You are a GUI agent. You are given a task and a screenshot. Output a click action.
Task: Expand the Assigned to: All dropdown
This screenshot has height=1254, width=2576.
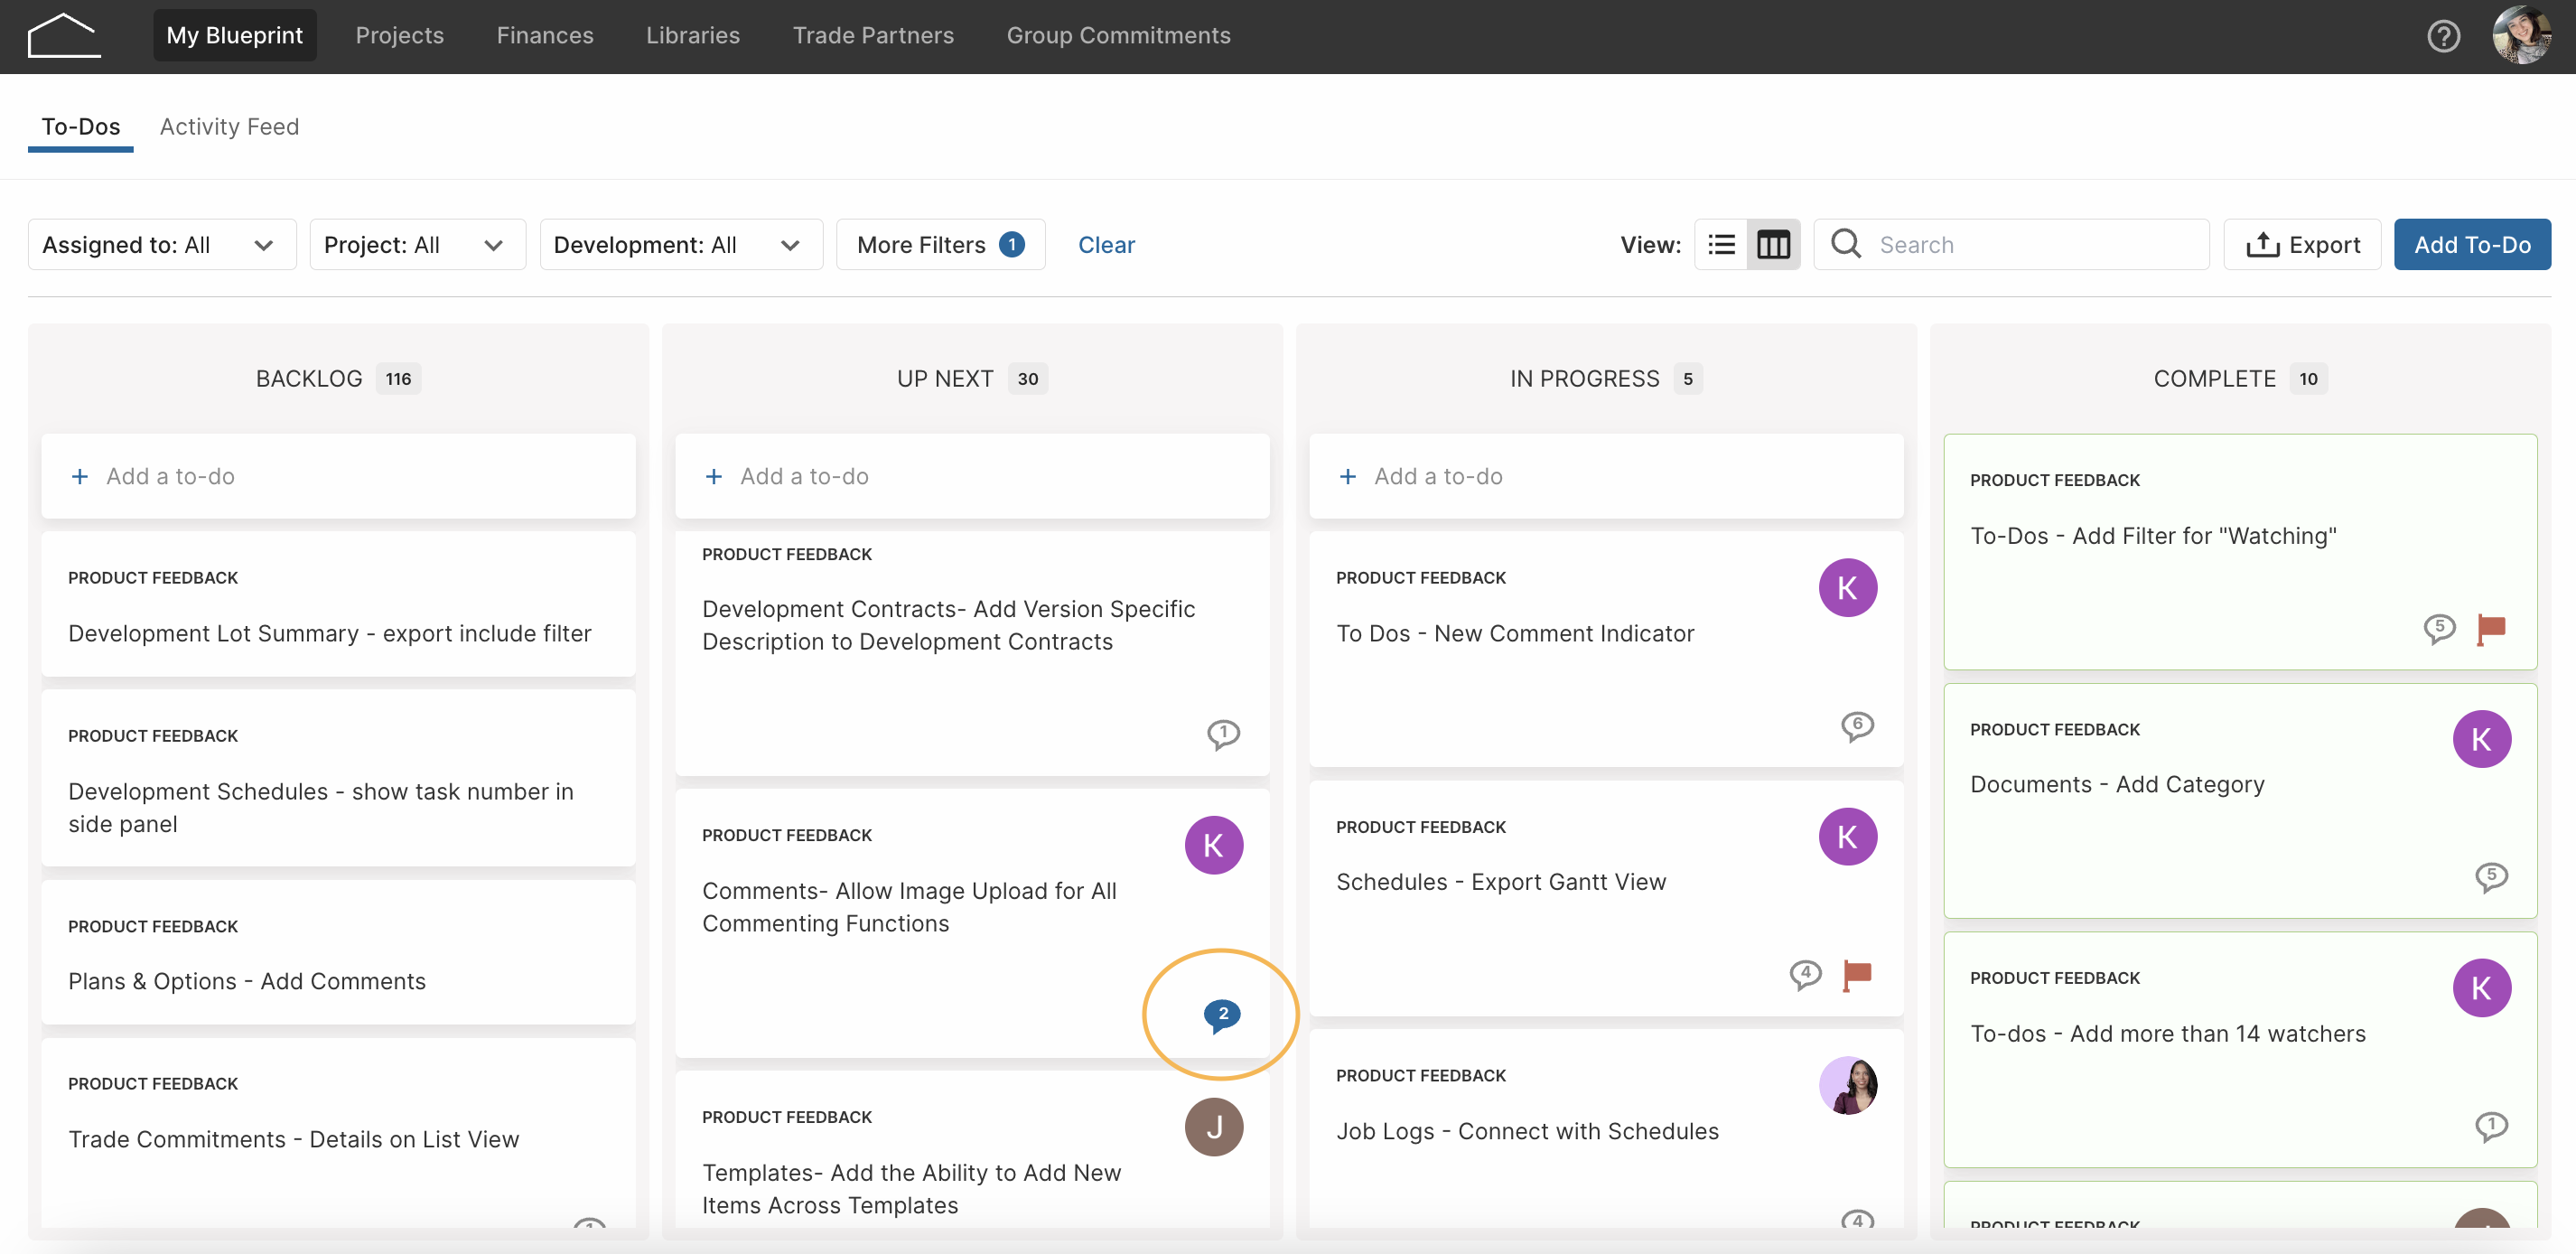[x=162, y=244]
